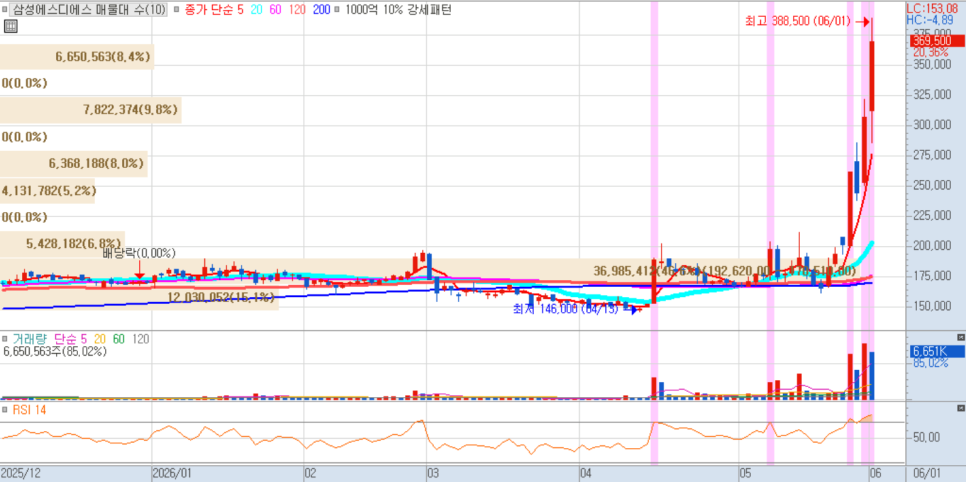Click the 단순 5 volume average legend
The image size is (966, 482).
(x=71, y=339)
